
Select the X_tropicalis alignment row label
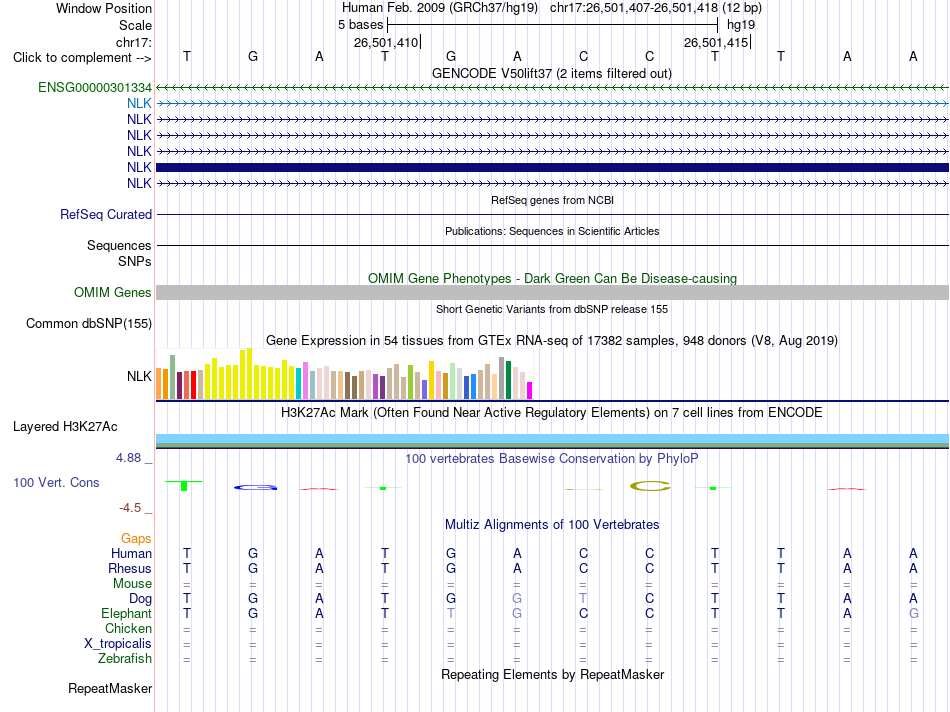tap(118, 644)
